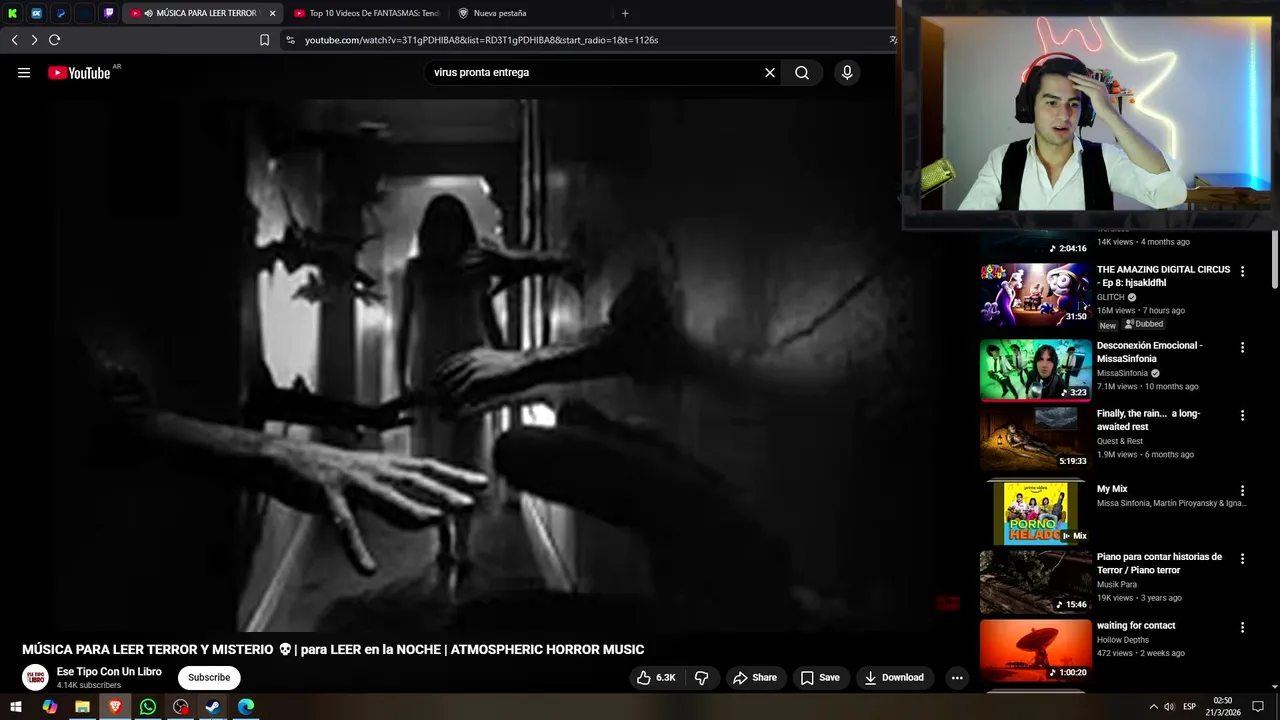This screenshot has height=720, width=1280.
Task: Start voice search with microphone icon
Action: (x=847, y=72)
